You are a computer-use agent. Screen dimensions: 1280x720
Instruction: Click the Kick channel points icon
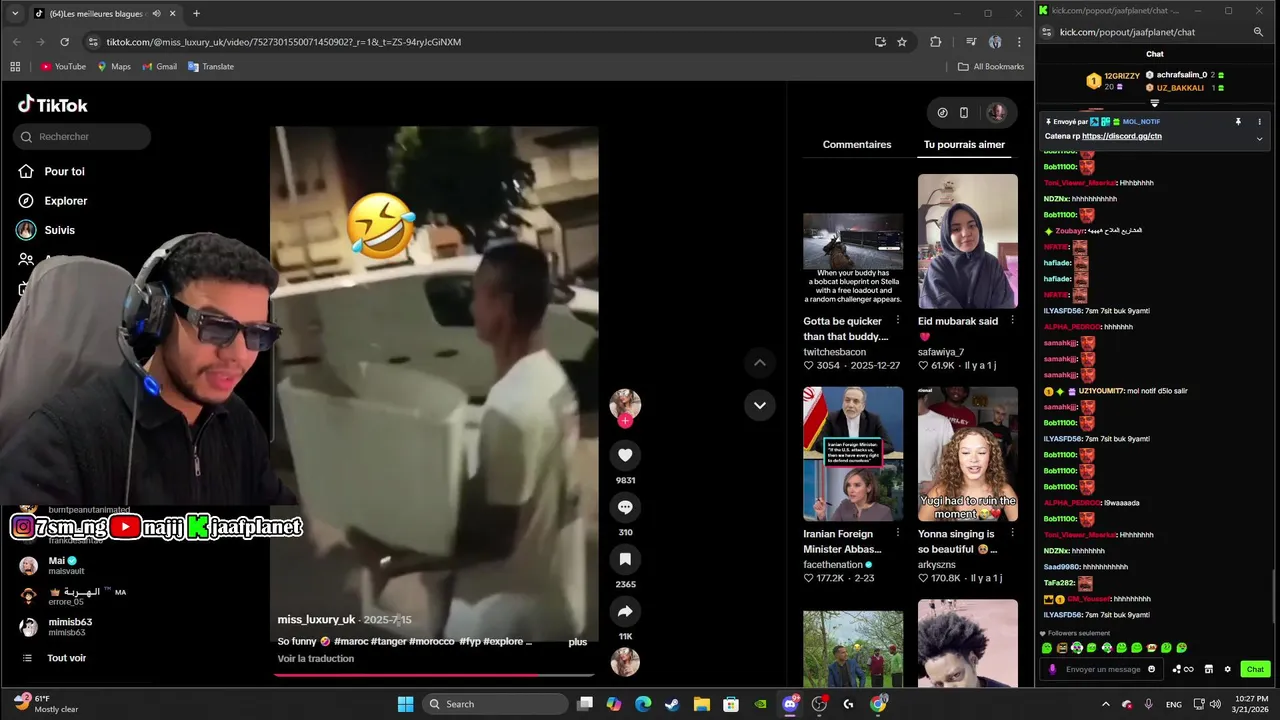click(1182, 669)
